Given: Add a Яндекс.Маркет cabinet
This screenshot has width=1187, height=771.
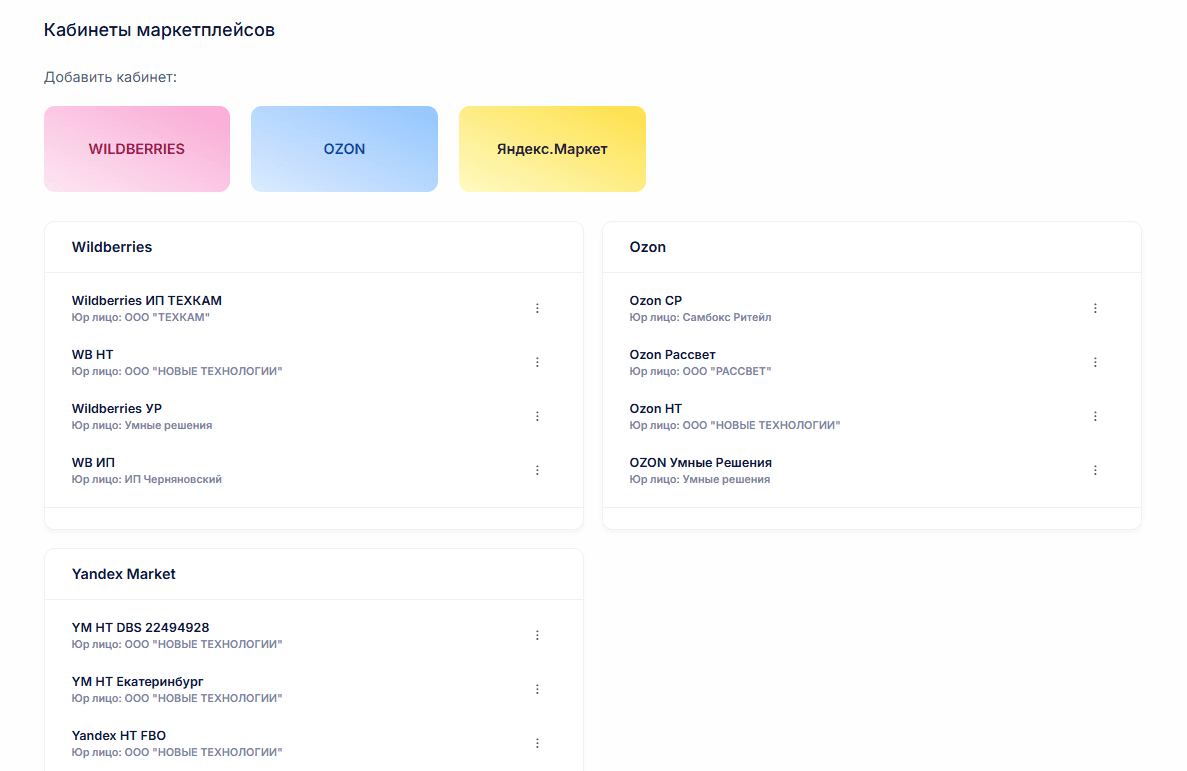Looking at the screenshot, I should point(552,148).
